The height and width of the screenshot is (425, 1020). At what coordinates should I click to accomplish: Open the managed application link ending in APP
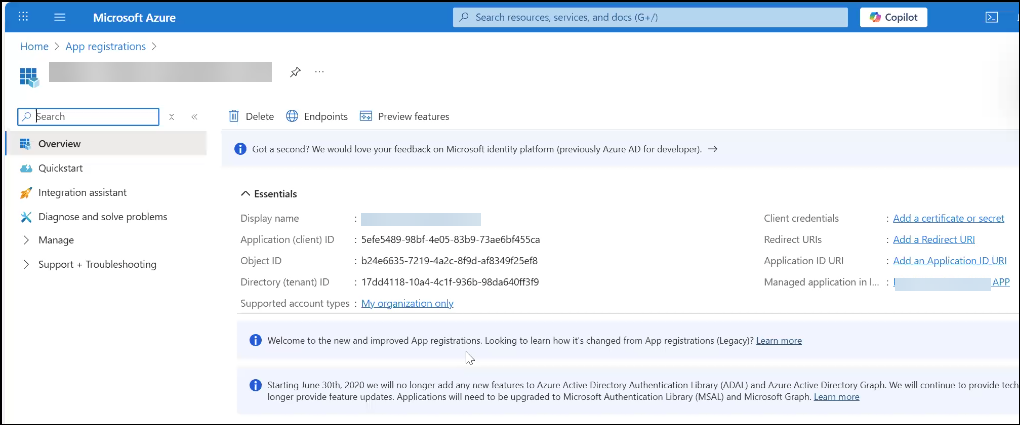(x=952, y=282)
